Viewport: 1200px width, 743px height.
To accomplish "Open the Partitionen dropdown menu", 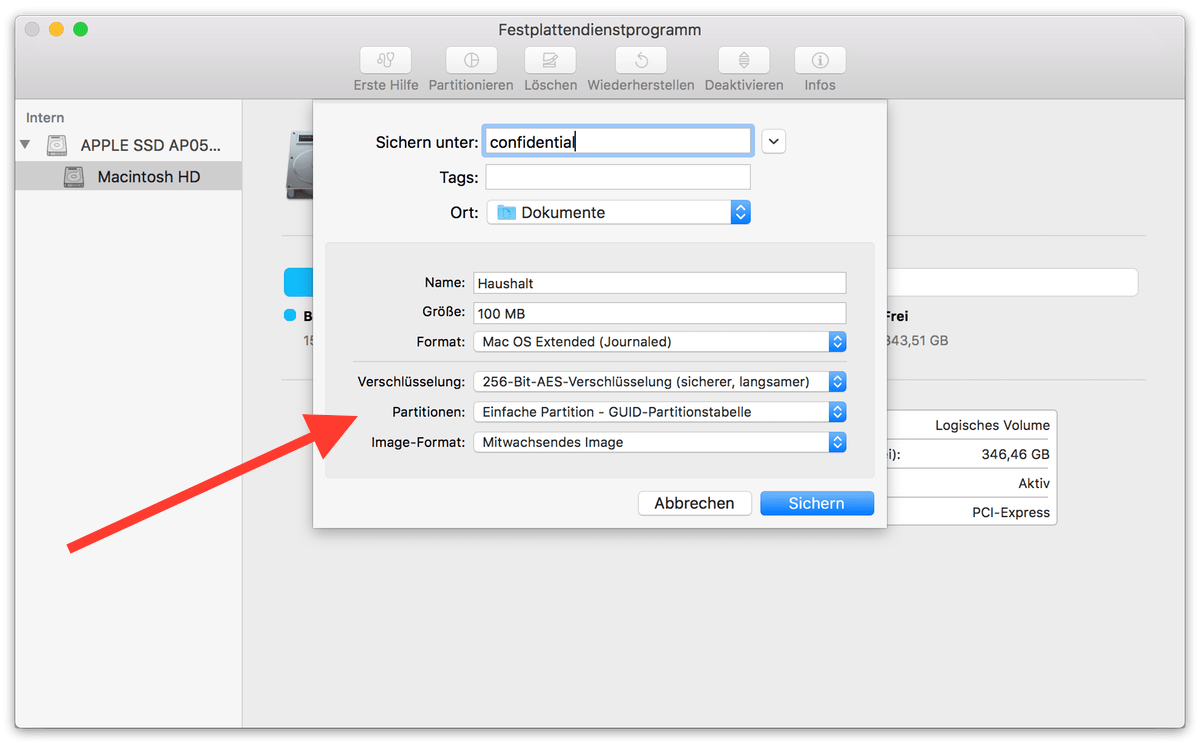I will coord(659,412).
